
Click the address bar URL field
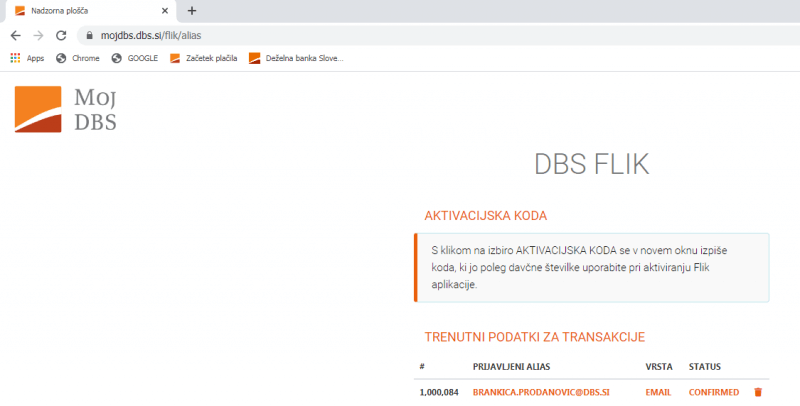point(439,36)
